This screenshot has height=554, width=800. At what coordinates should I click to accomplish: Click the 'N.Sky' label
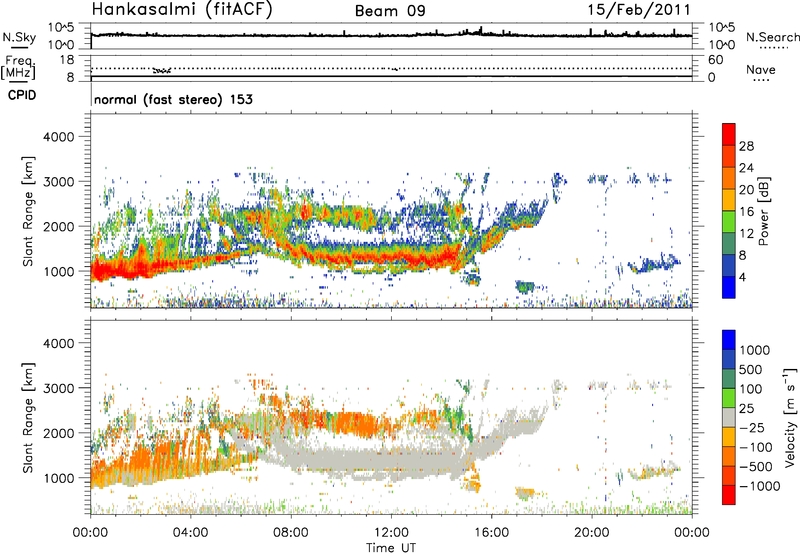coord(19,37)
